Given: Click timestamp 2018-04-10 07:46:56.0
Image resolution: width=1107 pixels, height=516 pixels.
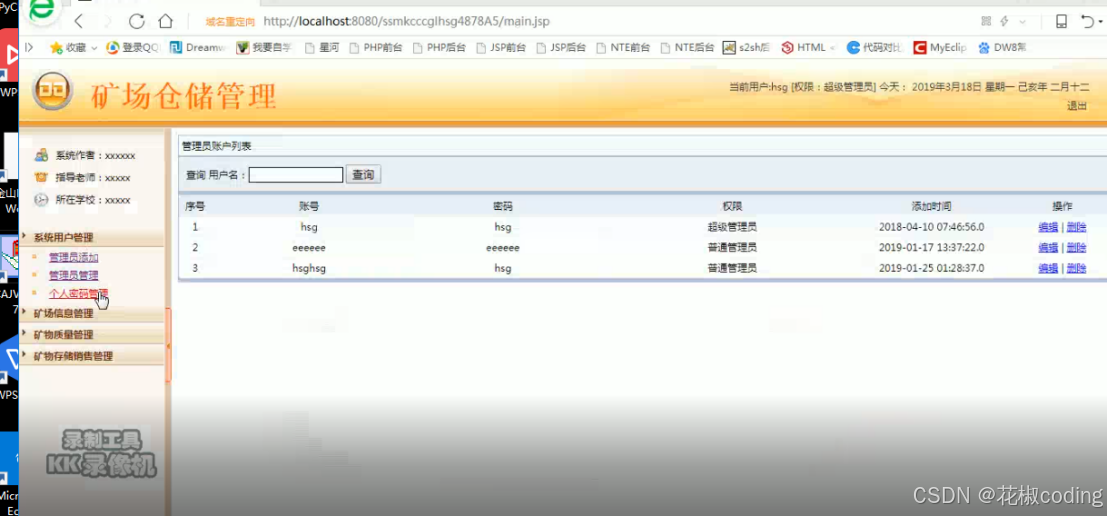Looking at the screenshot, I should click(x=931, y=227).
